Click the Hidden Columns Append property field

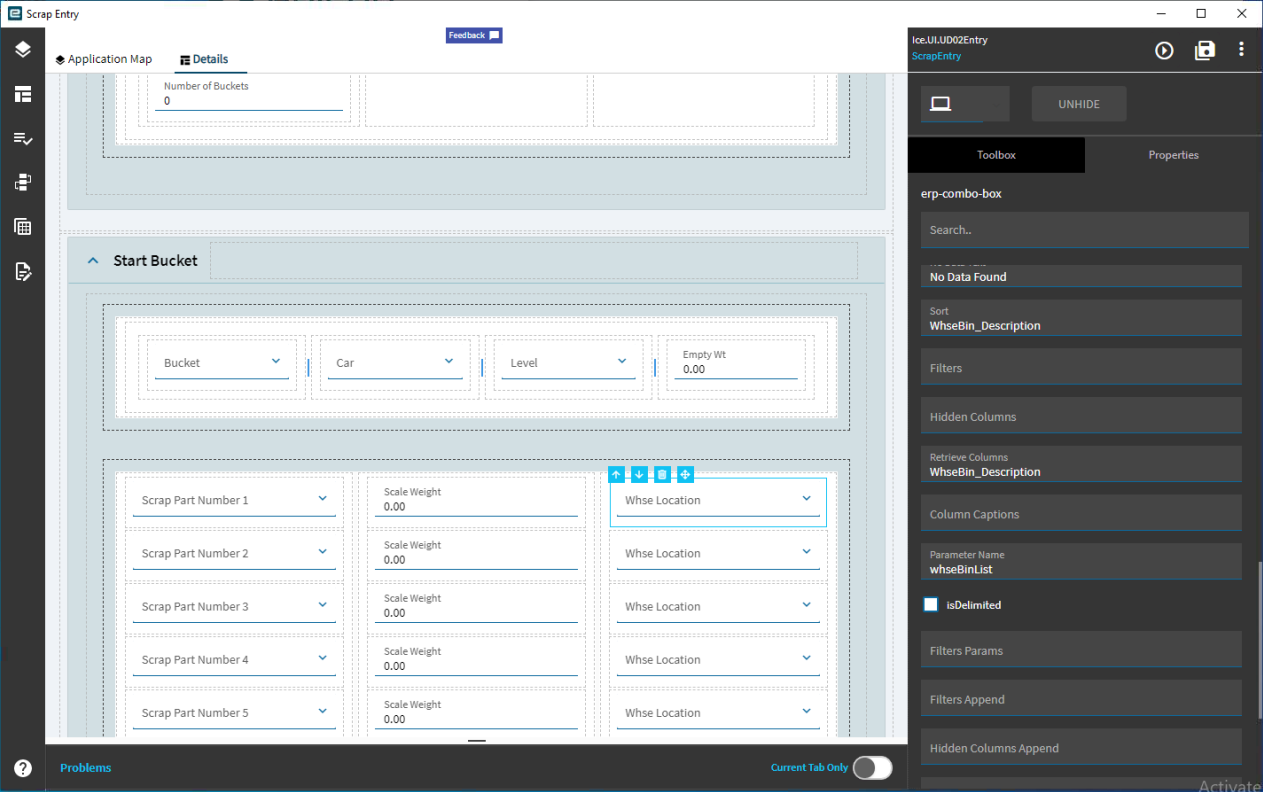coord(1081,747)
